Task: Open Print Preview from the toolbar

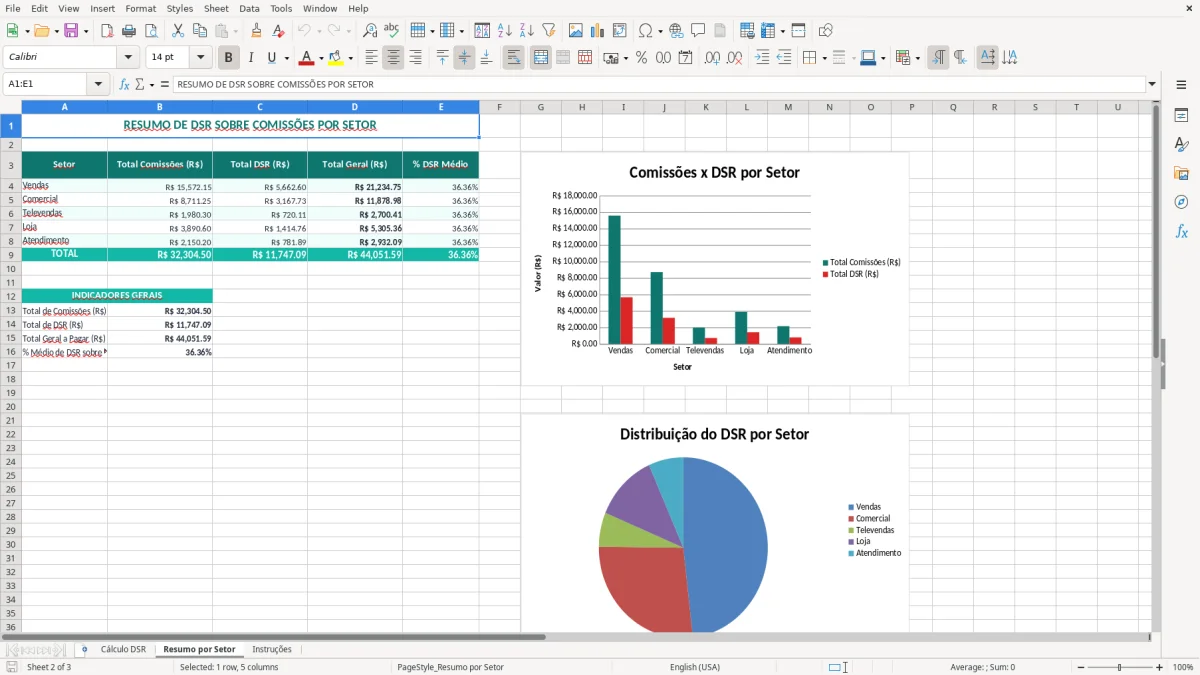Action: click(x=151, y=31)
